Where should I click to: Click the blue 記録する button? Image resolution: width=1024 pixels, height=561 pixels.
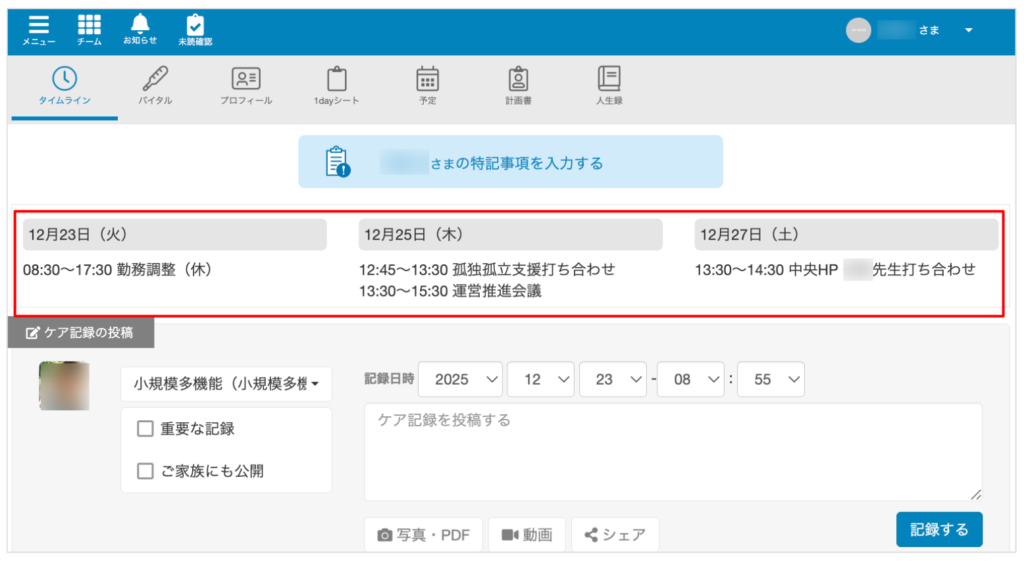tap(938, 529)
